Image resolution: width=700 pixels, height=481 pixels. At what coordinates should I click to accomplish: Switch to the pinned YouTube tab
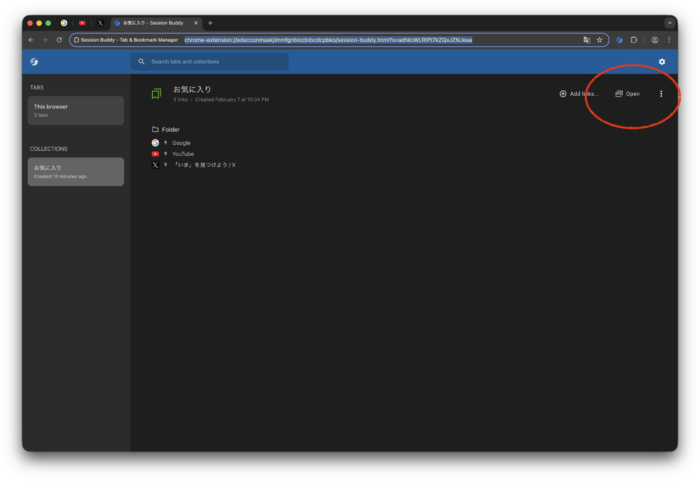(82, 22)
